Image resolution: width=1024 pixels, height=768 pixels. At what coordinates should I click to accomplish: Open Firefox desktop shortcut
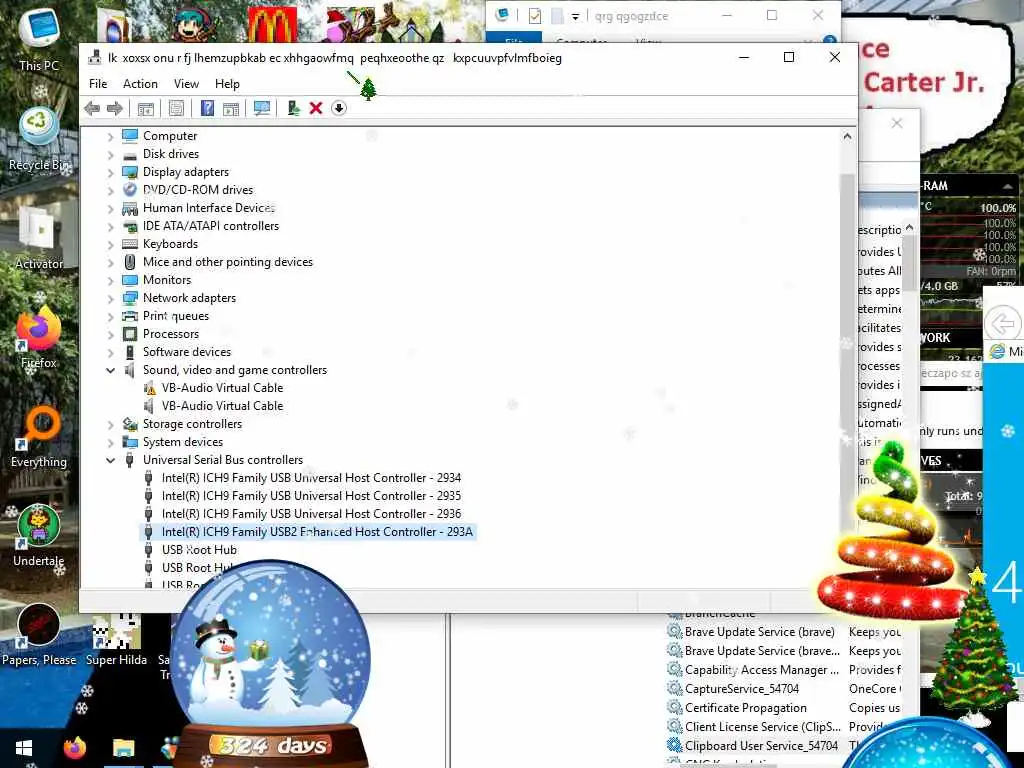tap(39, 337)
